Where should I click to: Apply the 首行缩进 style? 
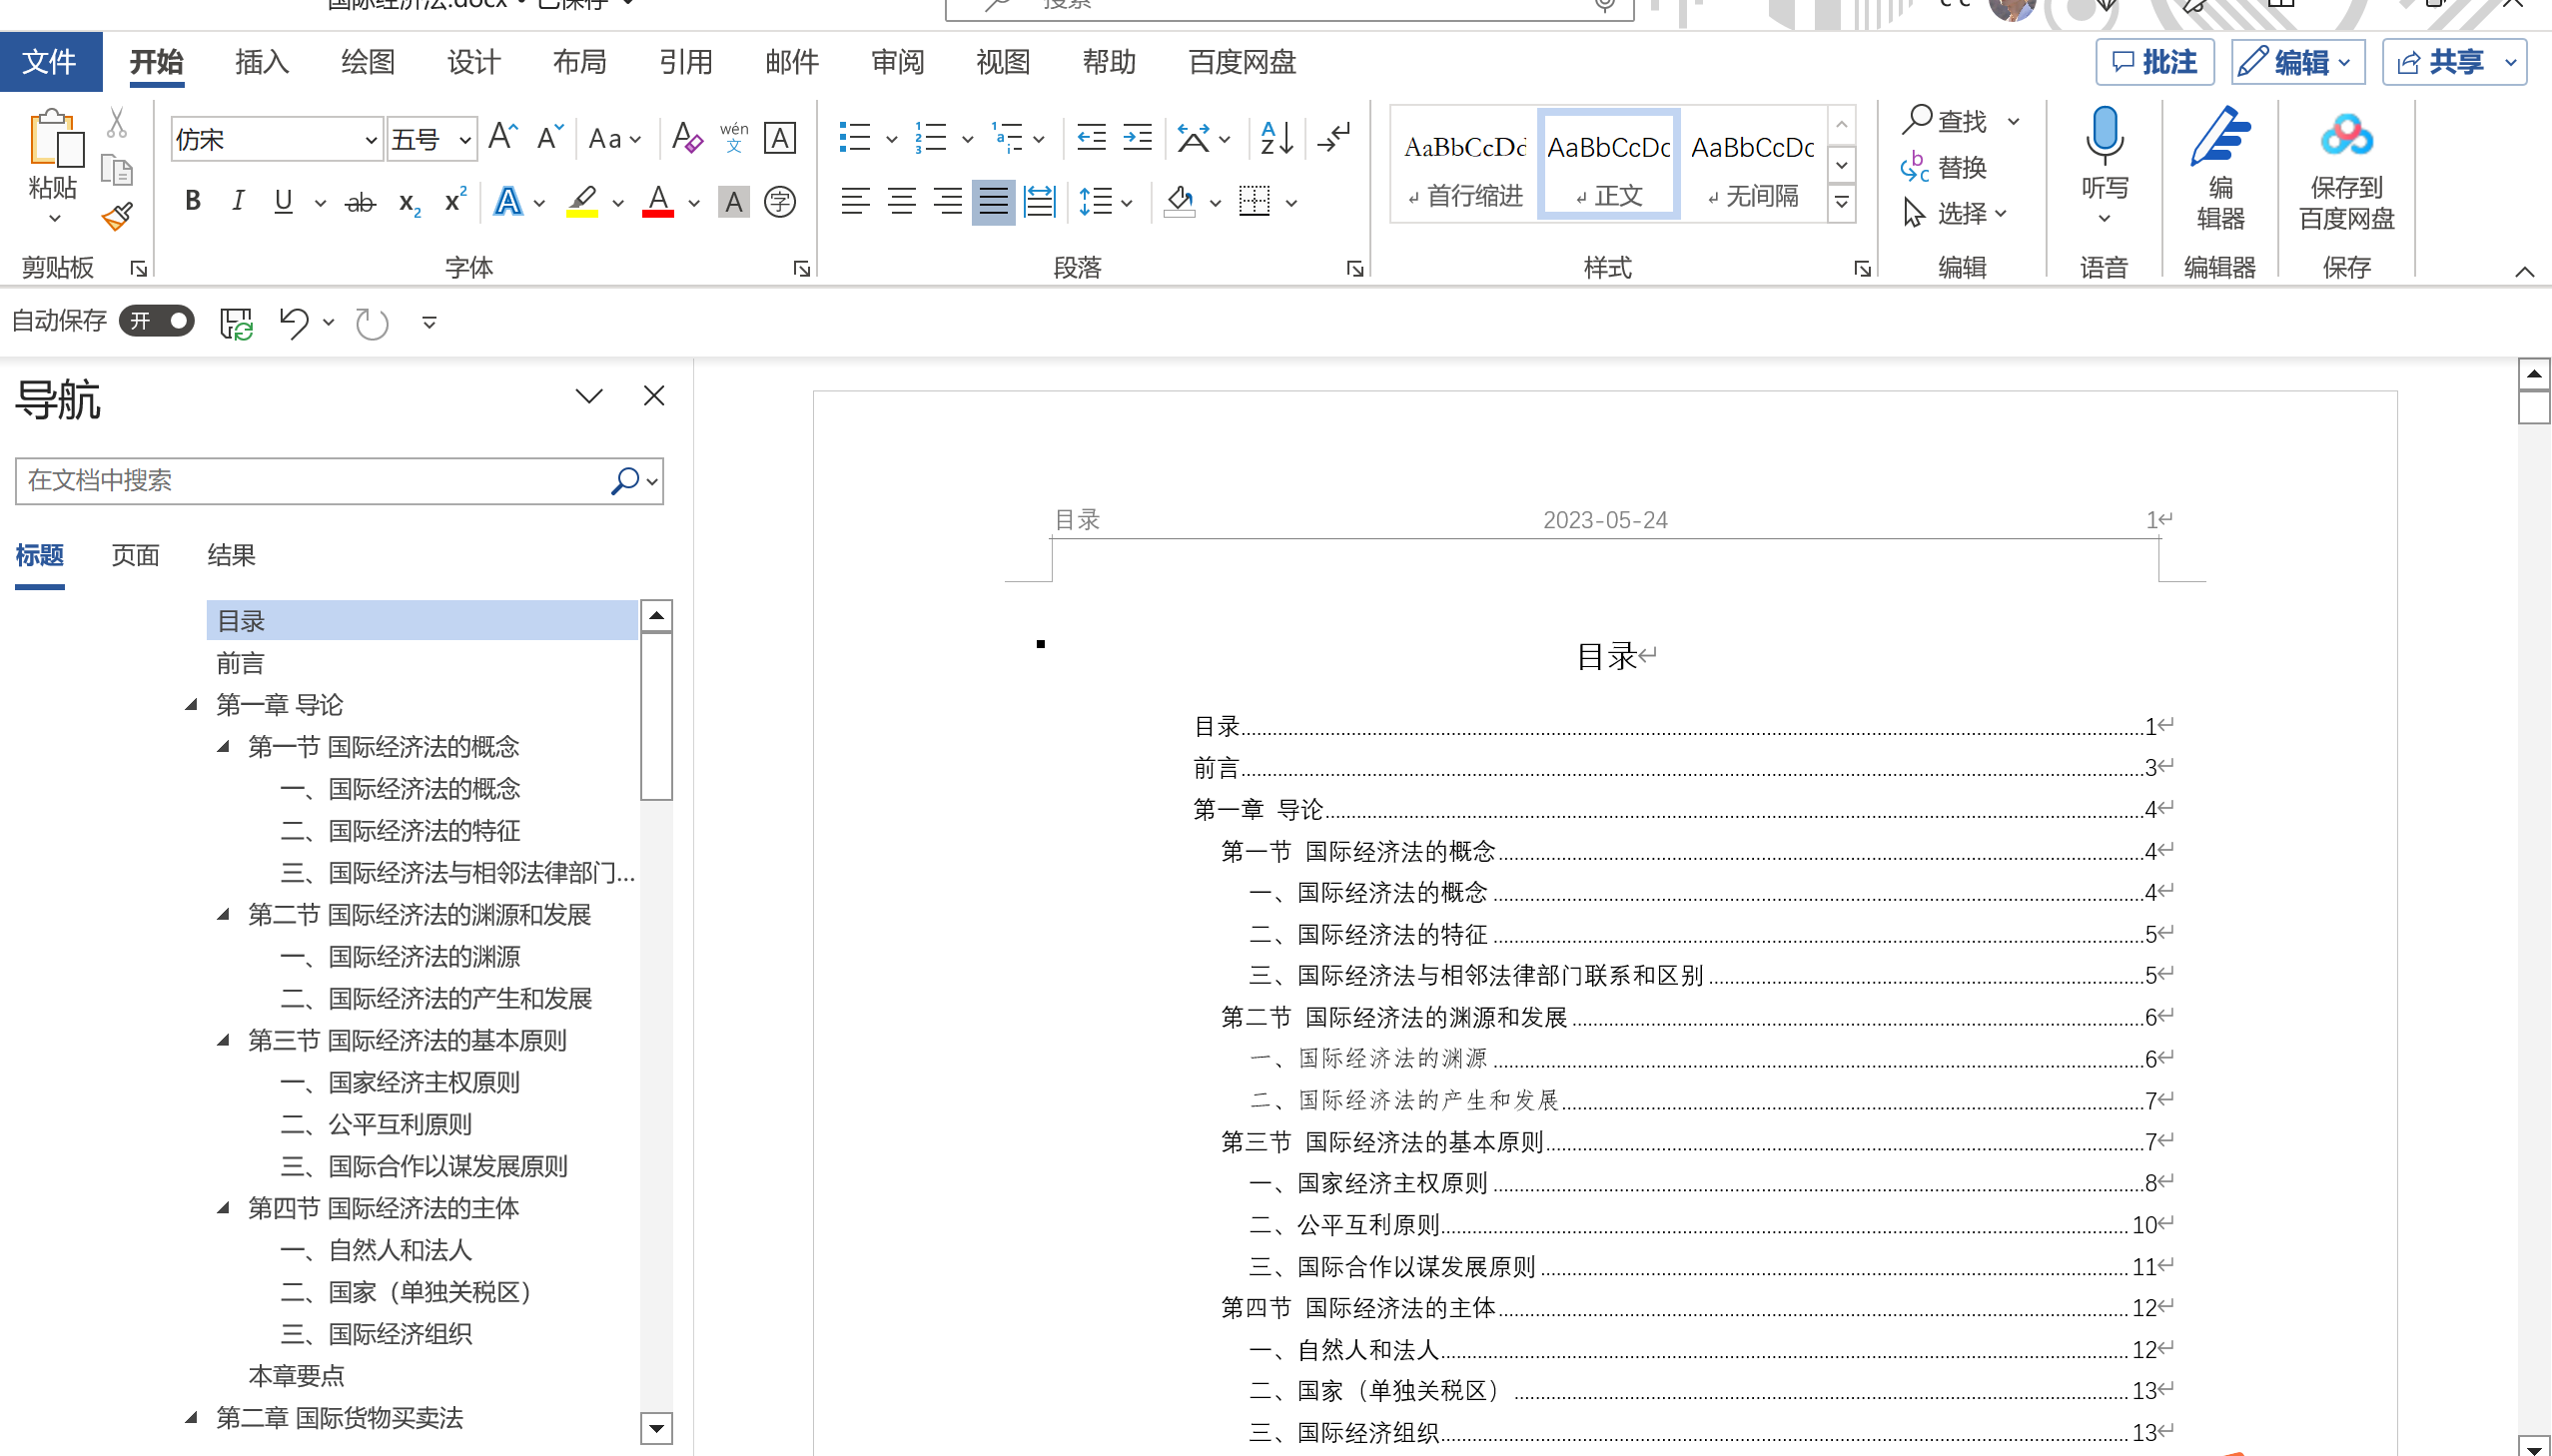point(1465,164)
